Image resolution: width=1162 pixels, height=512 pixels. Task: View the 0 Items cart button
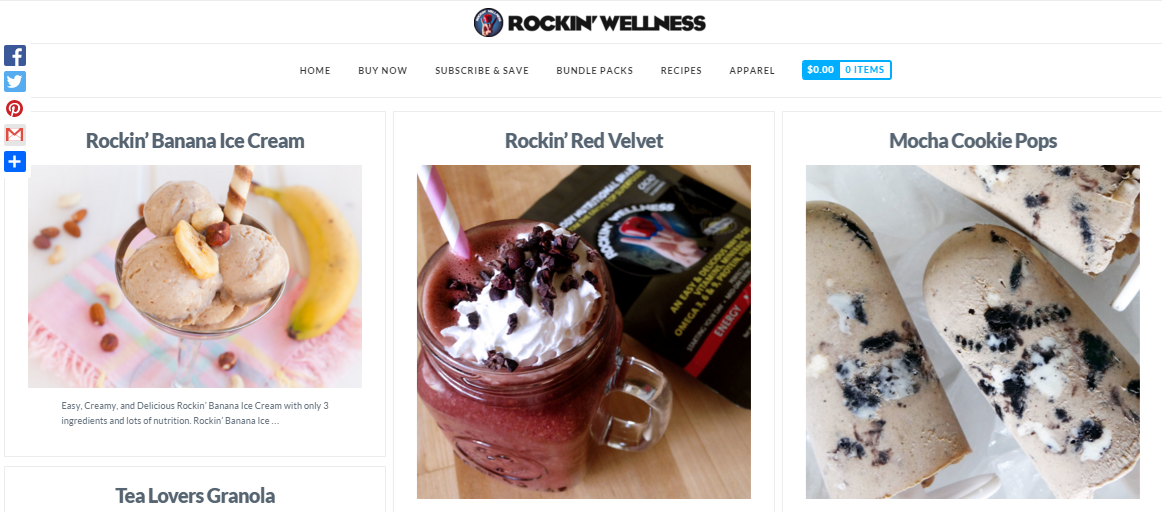click(865, 70)
